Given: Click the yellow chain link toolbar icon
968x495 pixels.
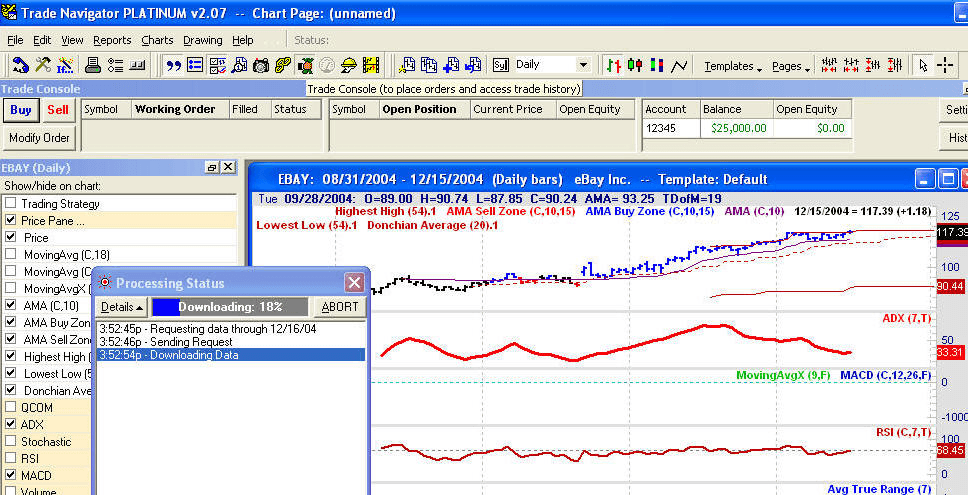Looking at the screenshot, I should [x=283, y=65].
